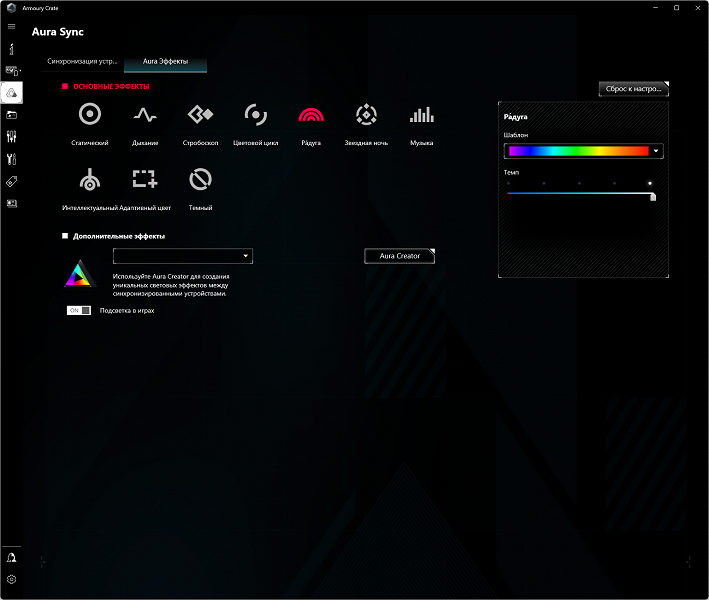
Task: Open the News sidebar icon
Action: [12, 203]
